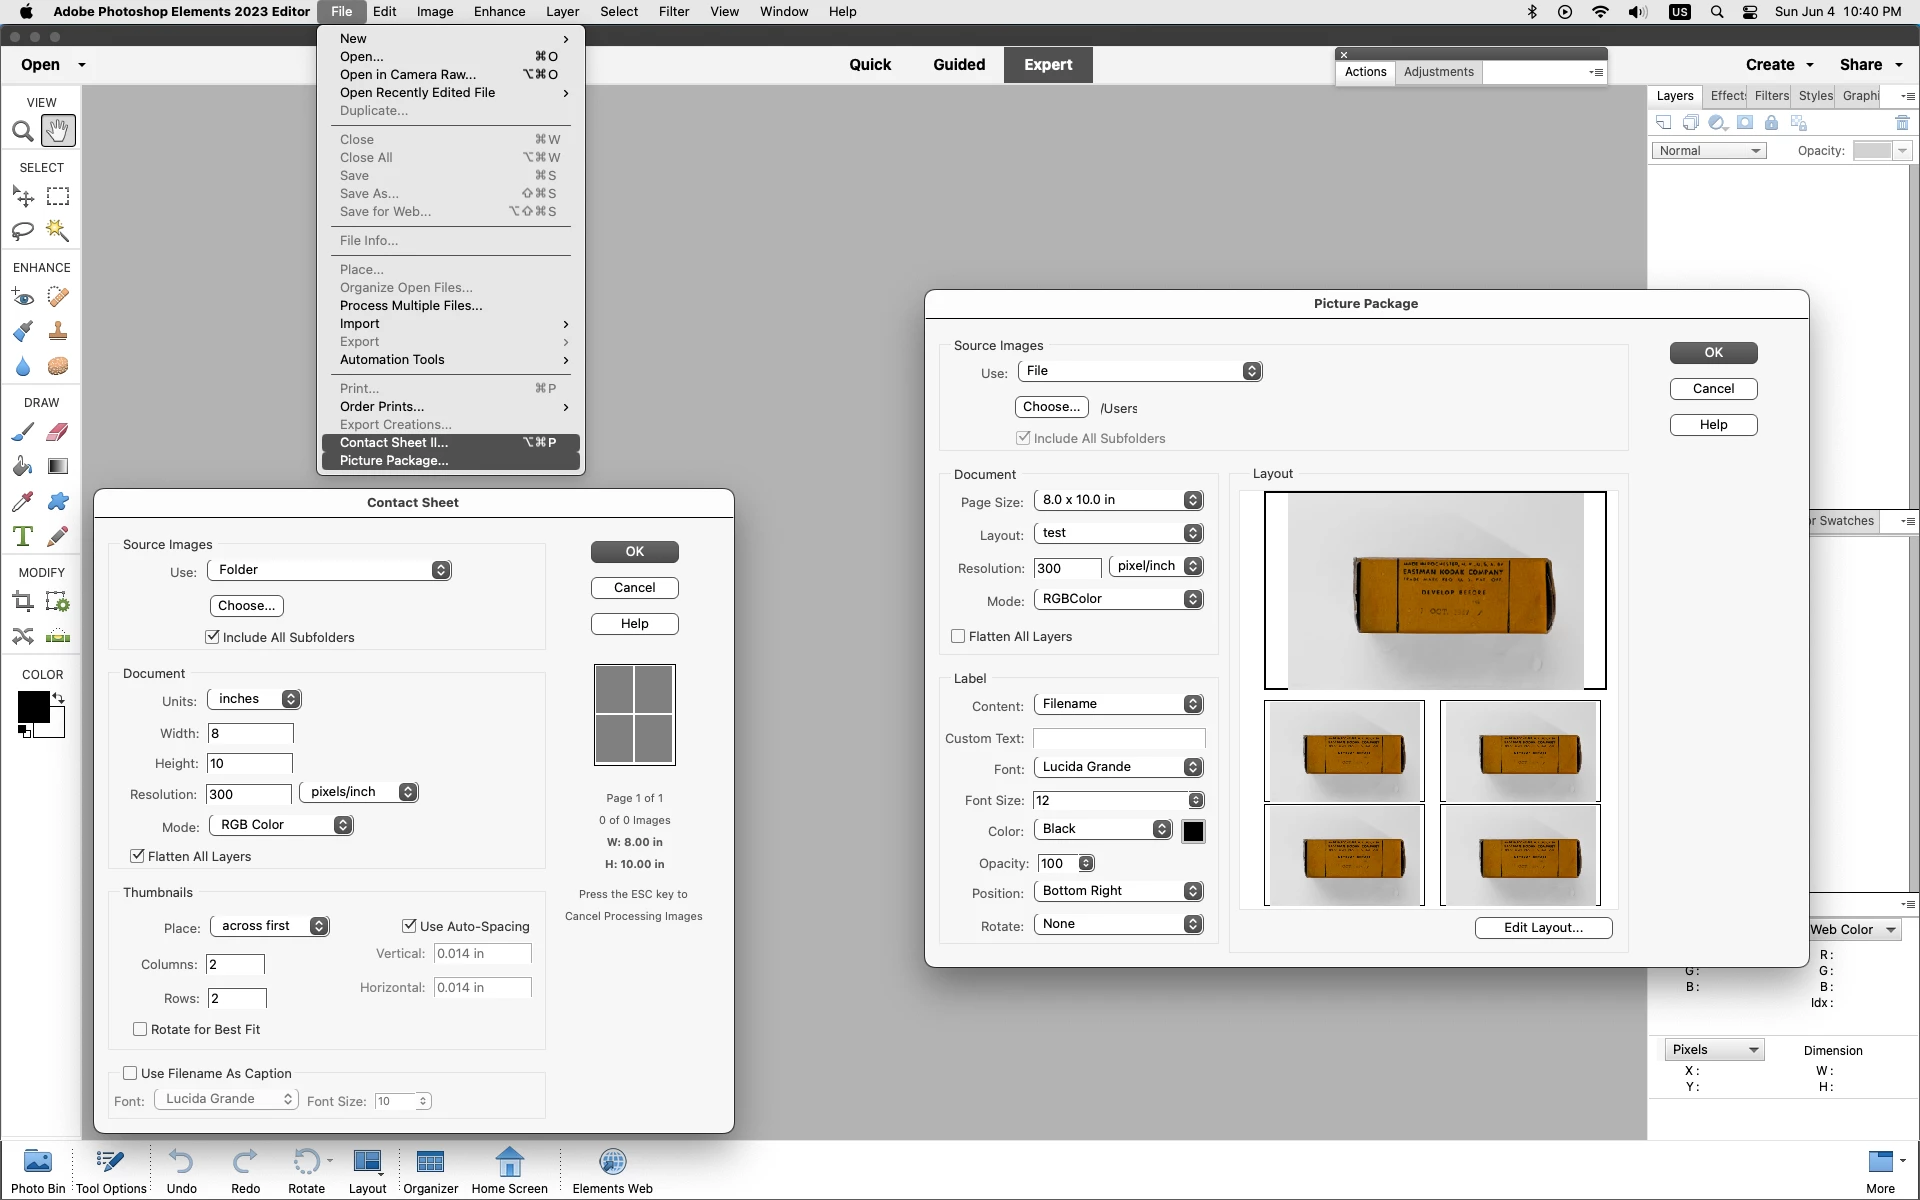Select the Clone Stamp tool
This screenshot has width=1920, height=1200.
[58, 331]
